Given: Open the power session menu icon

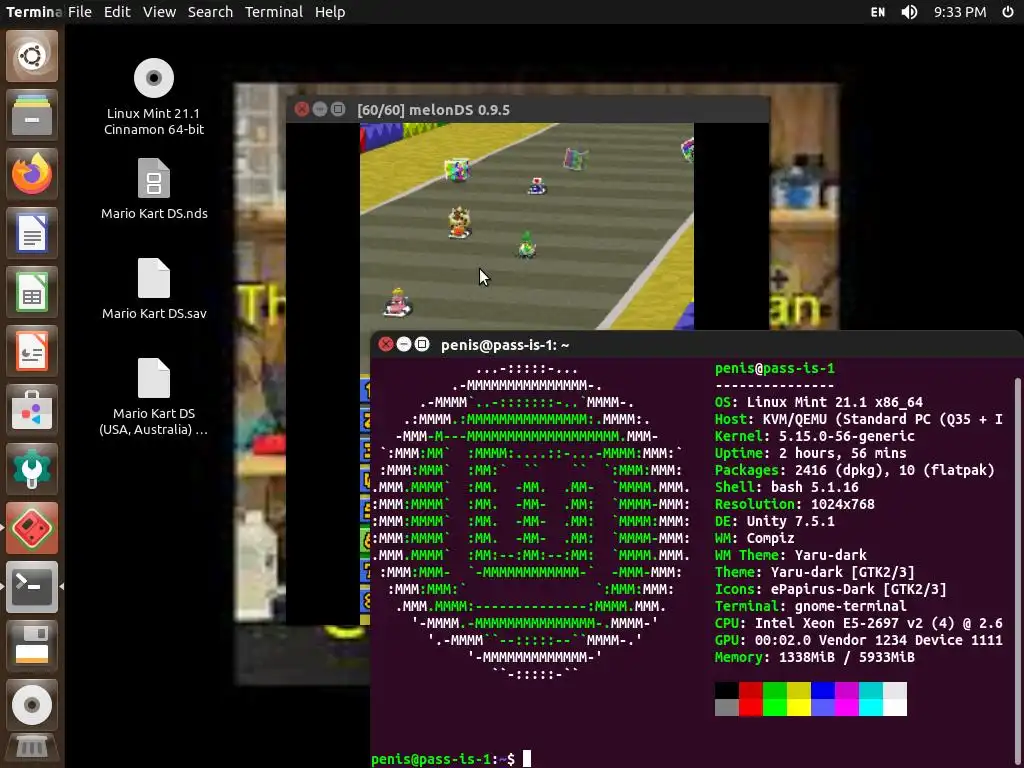Looking at the screenshot, I should 1008,12.
